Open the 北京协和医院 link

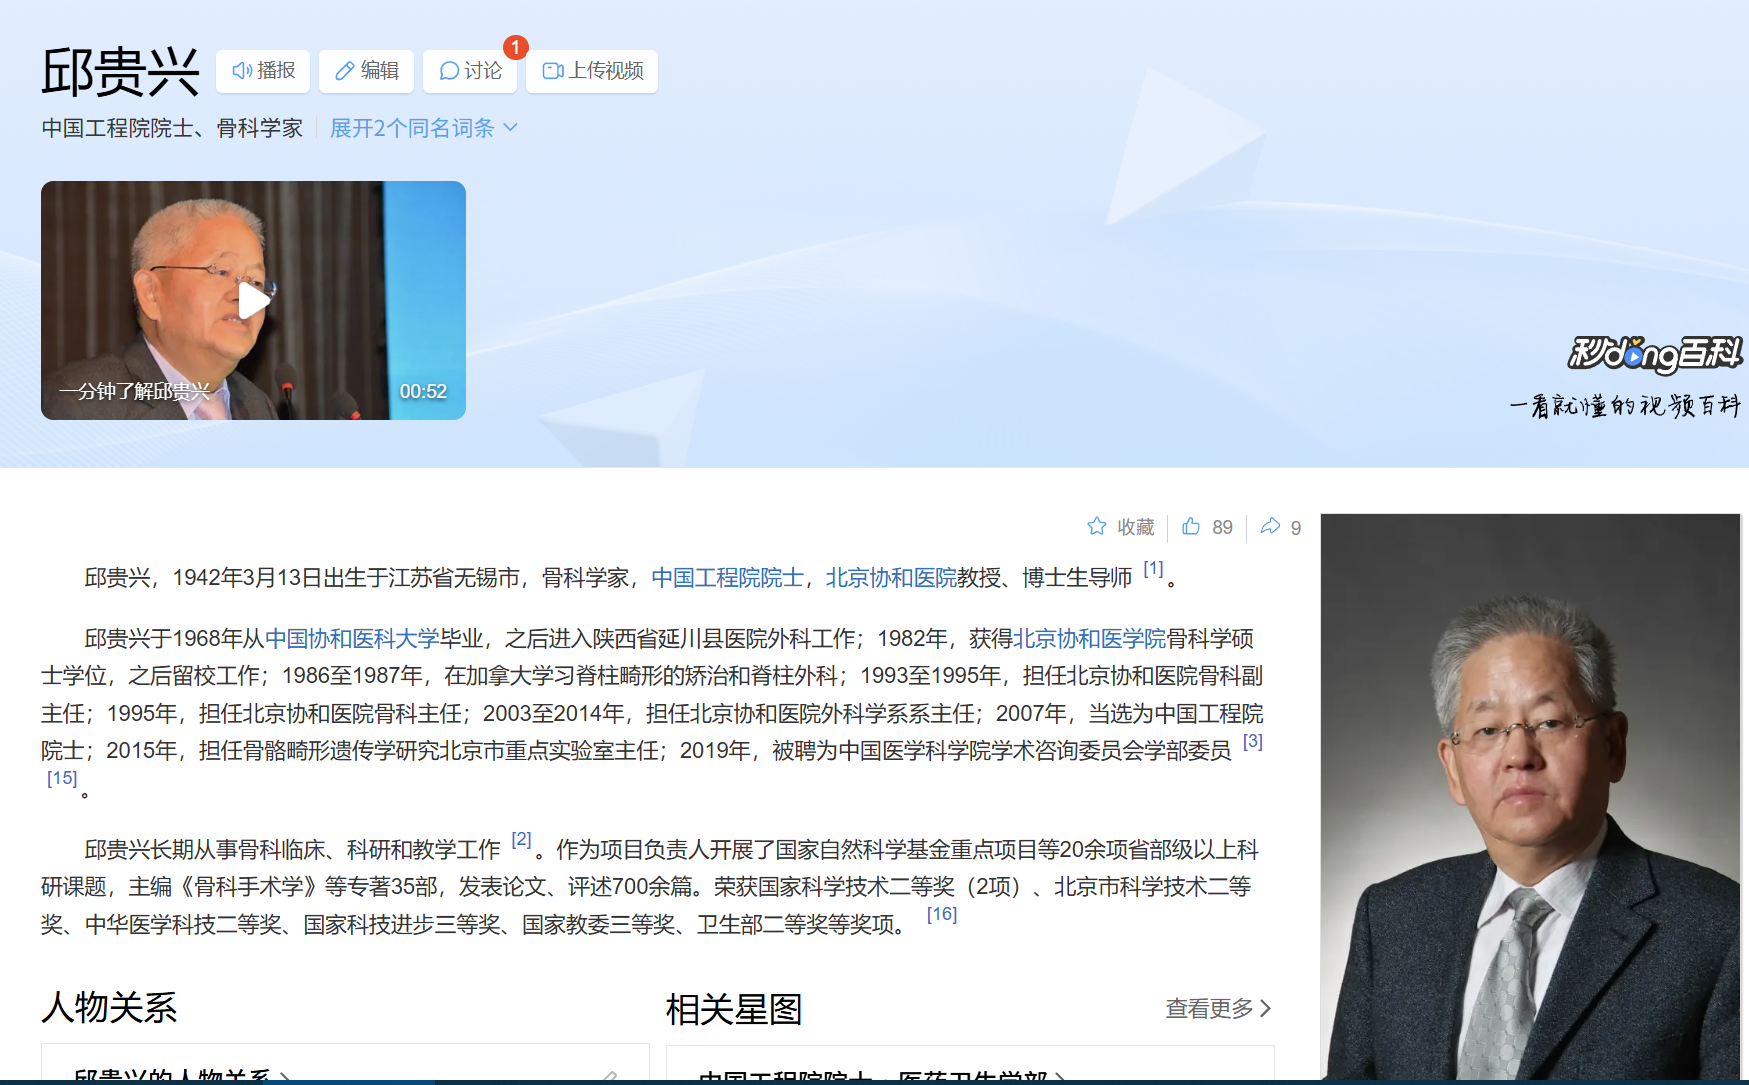[x=891, y=578]
